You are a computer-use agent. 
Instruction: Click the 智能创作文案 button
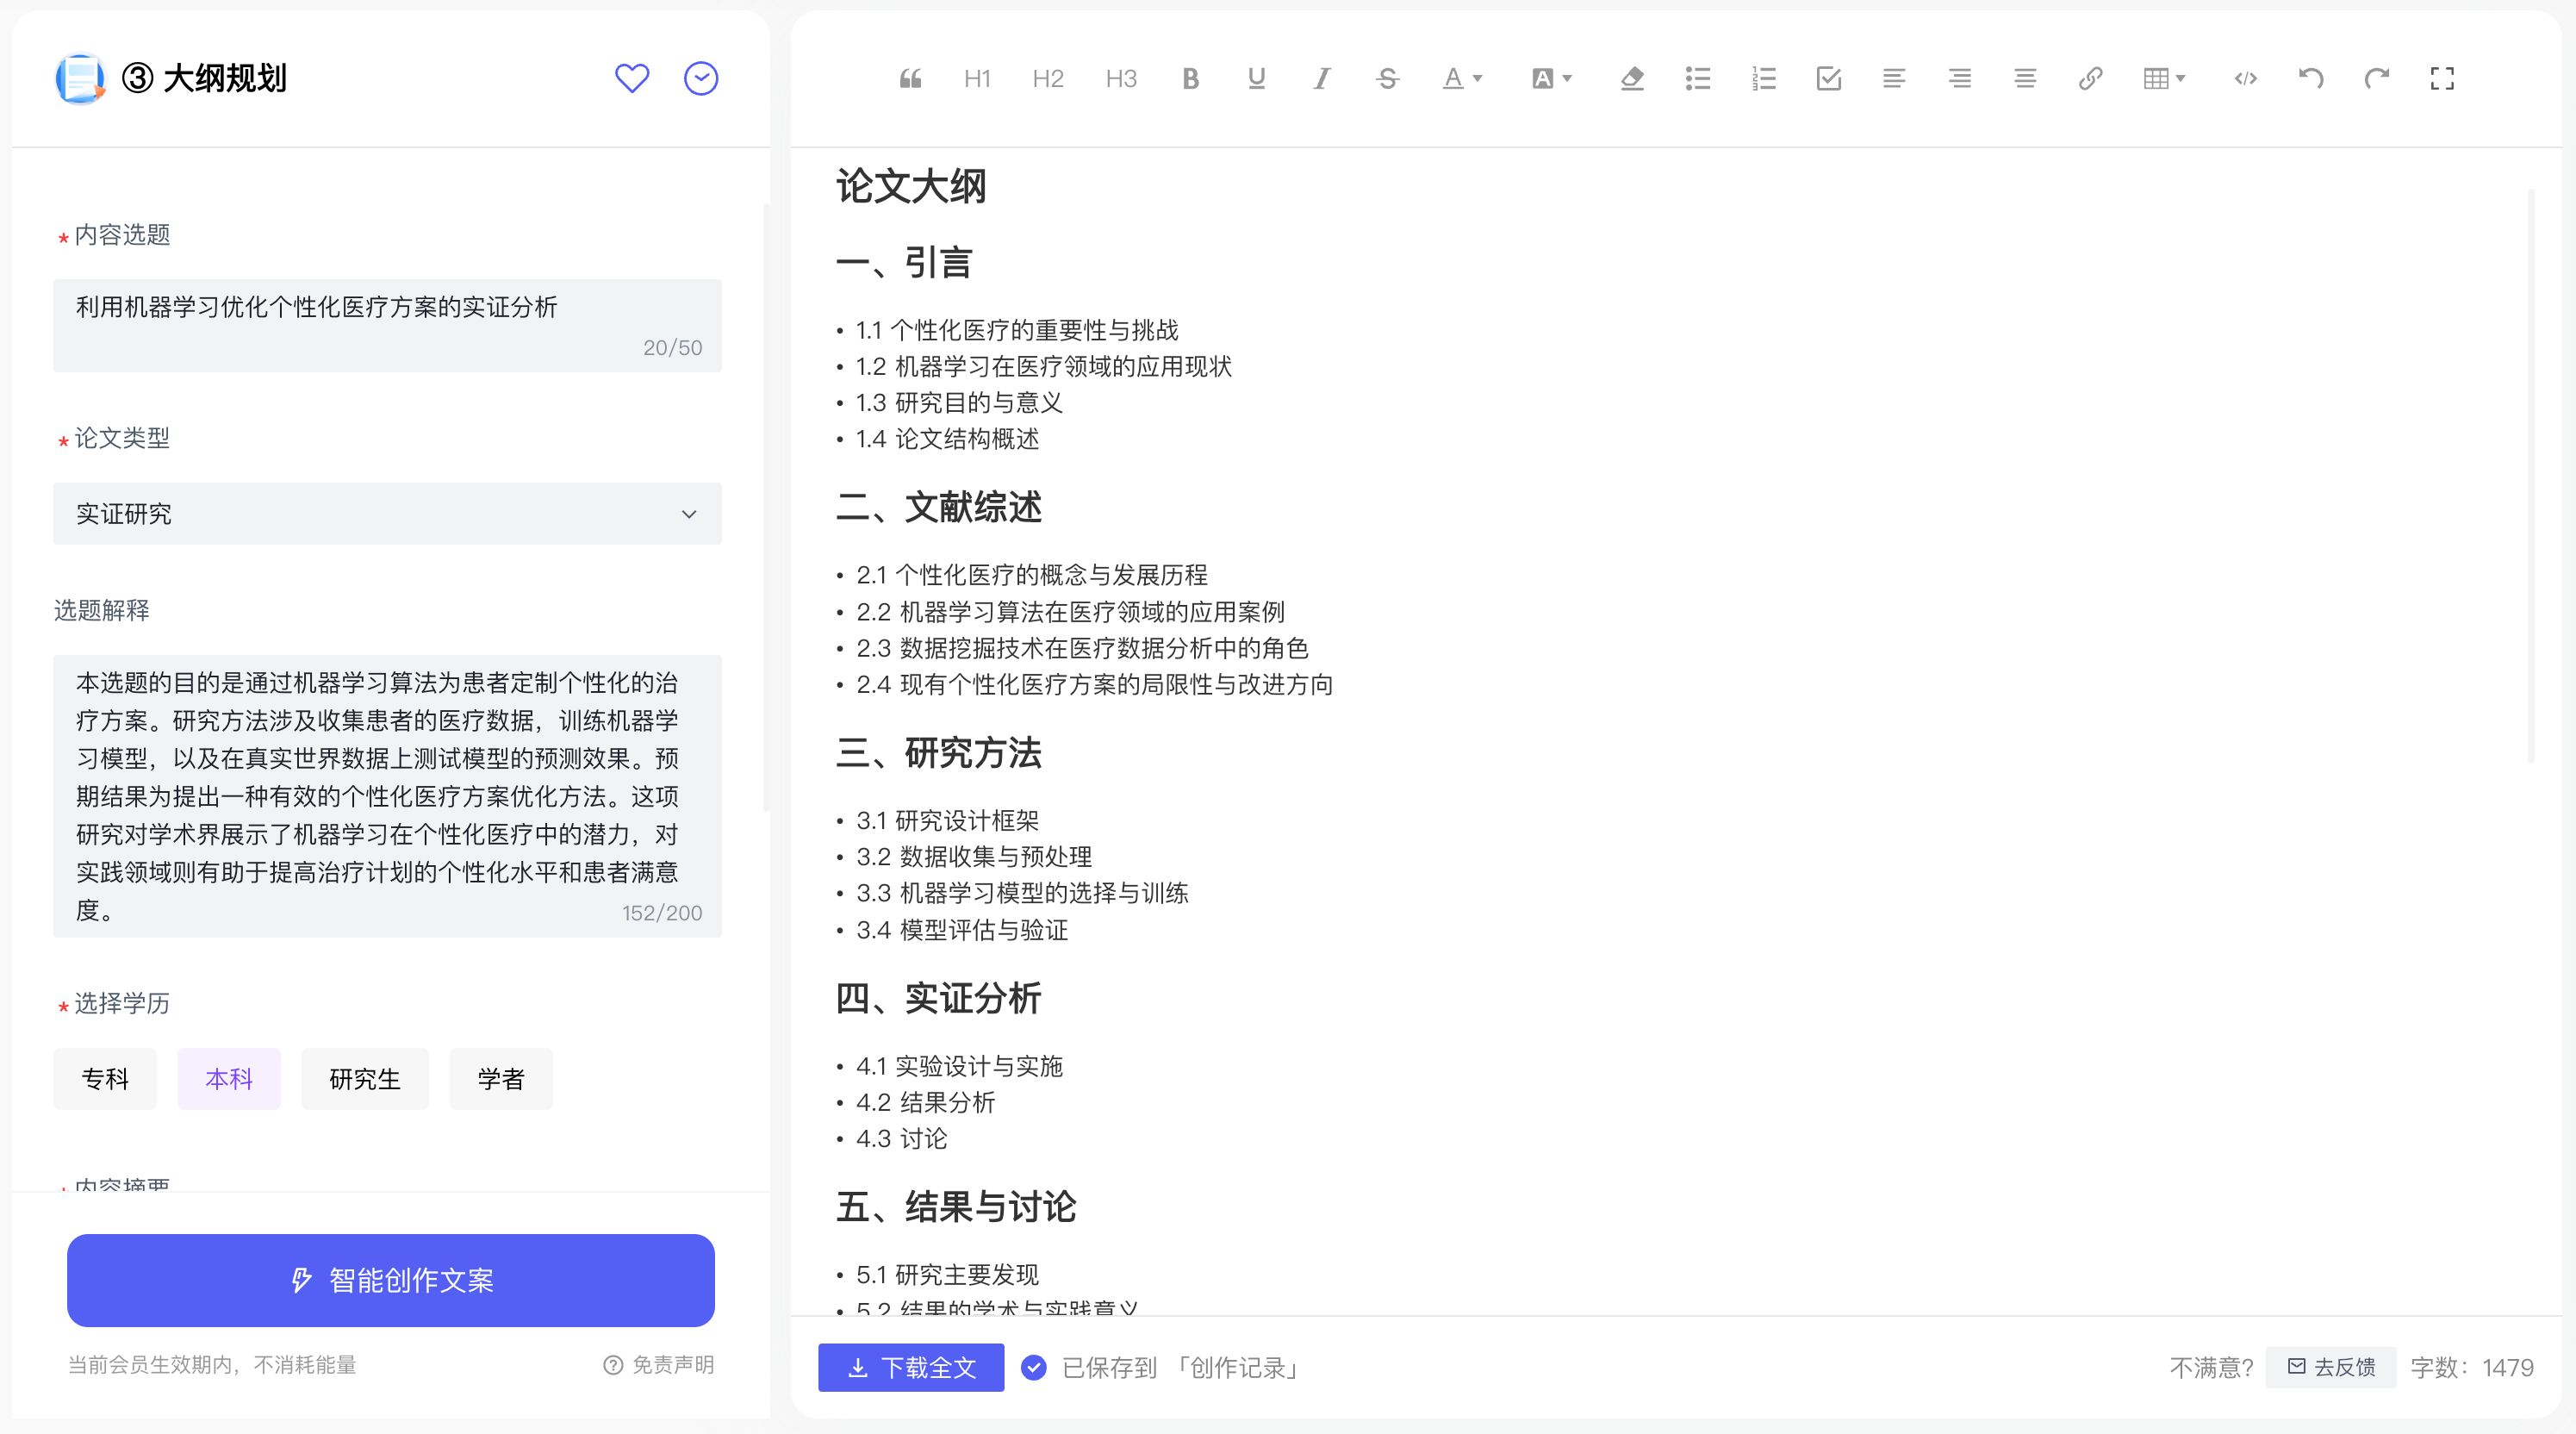(x=391, y=1280)
